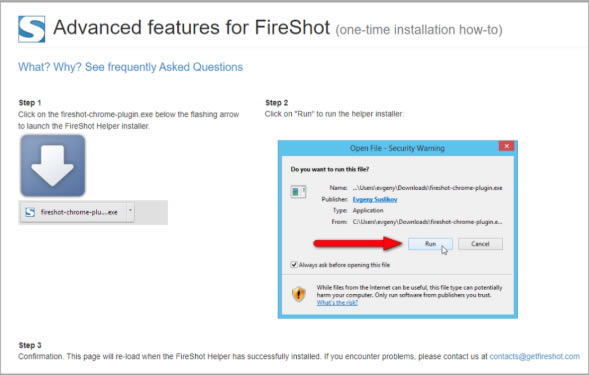
Task: Click the Run button
Action: click(x=430, y=244)
